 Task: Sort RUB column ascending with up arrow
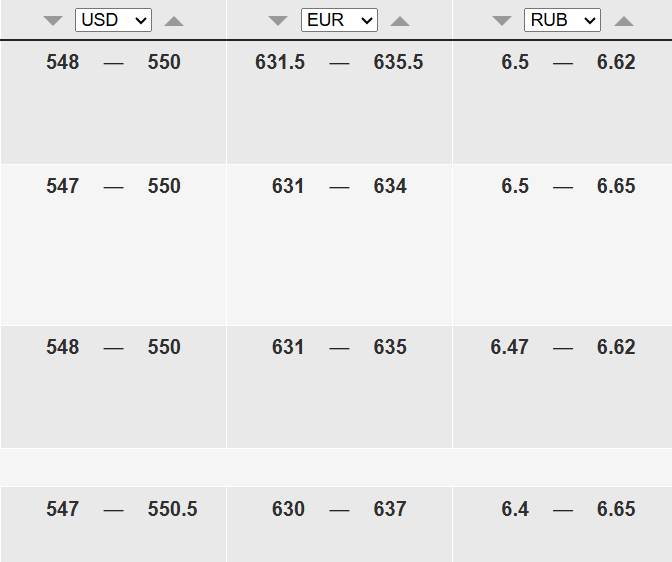(x=624, y=21)
